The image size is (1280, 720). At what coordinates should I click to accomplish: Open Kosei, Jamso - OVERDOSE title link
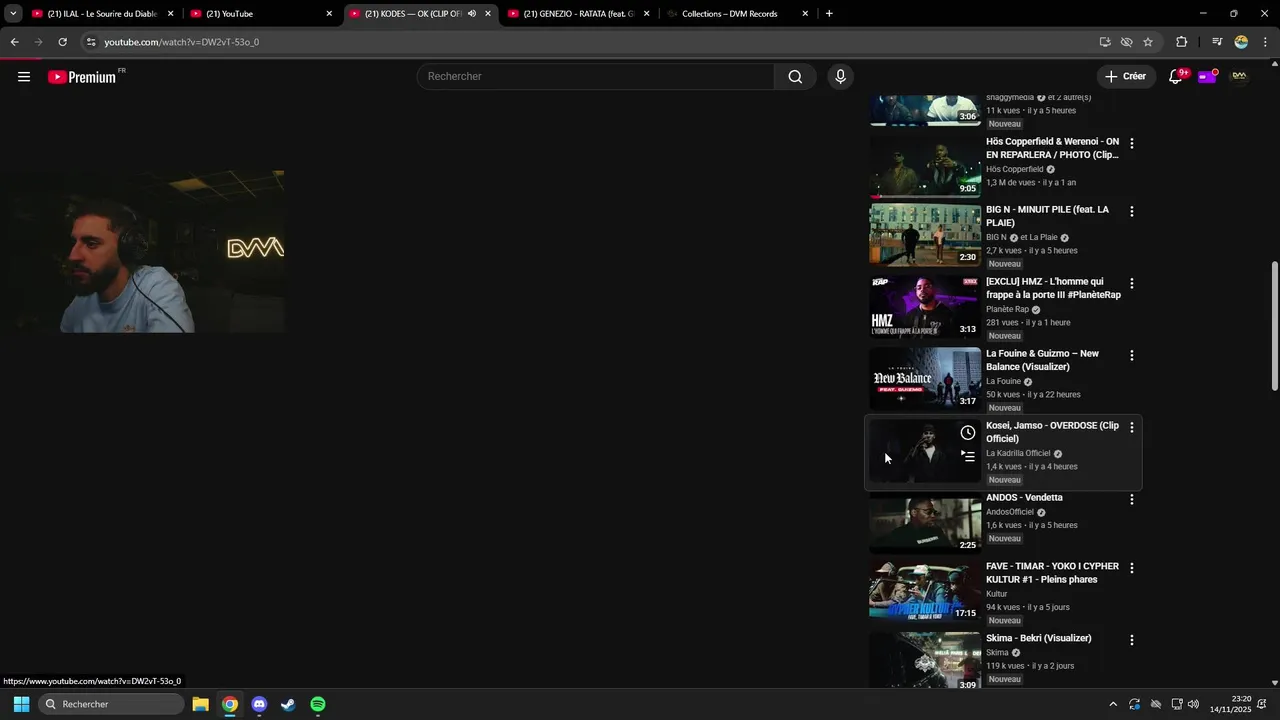pyautogui.click(x=1052, y=432)
